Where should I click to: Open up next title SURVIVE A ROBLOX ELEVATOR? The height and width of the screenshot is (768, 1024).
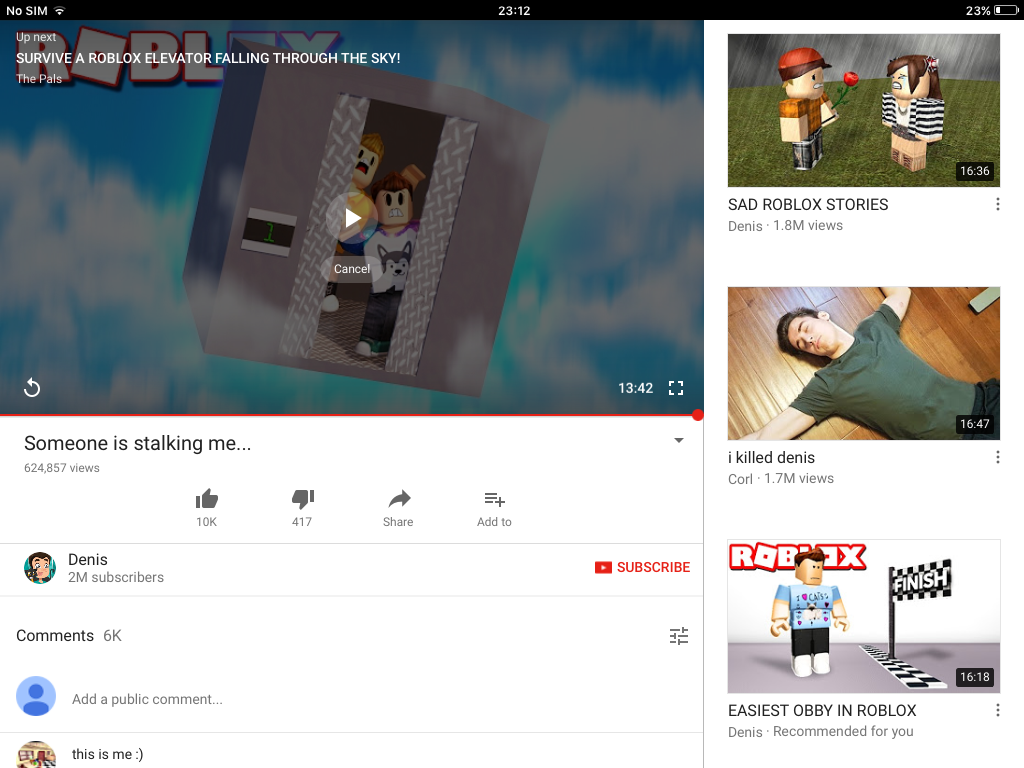pos(208,58)
